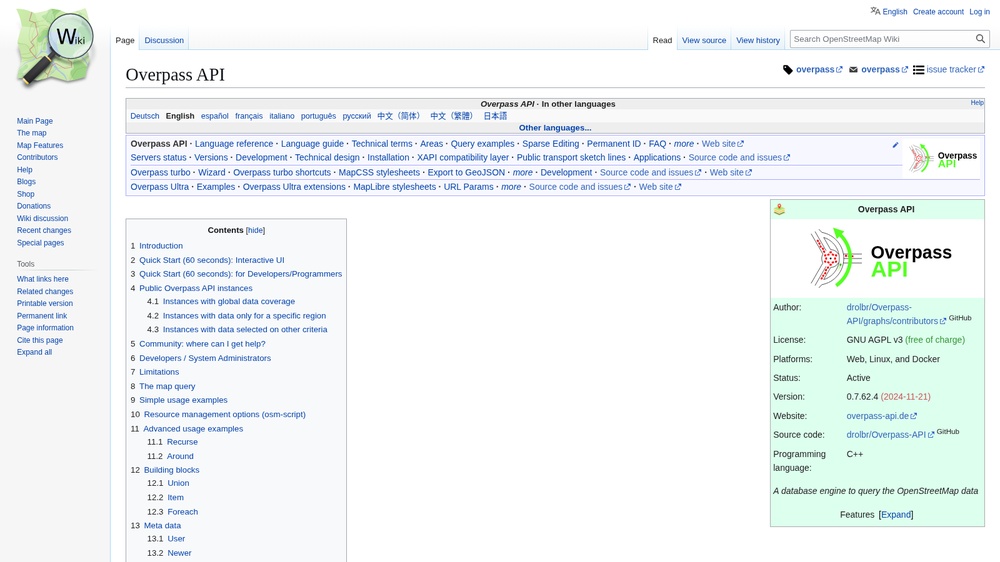Click the issue tracker list icon
The height and width of the screenshot is (562, 1000).
[x=918, y=70]
